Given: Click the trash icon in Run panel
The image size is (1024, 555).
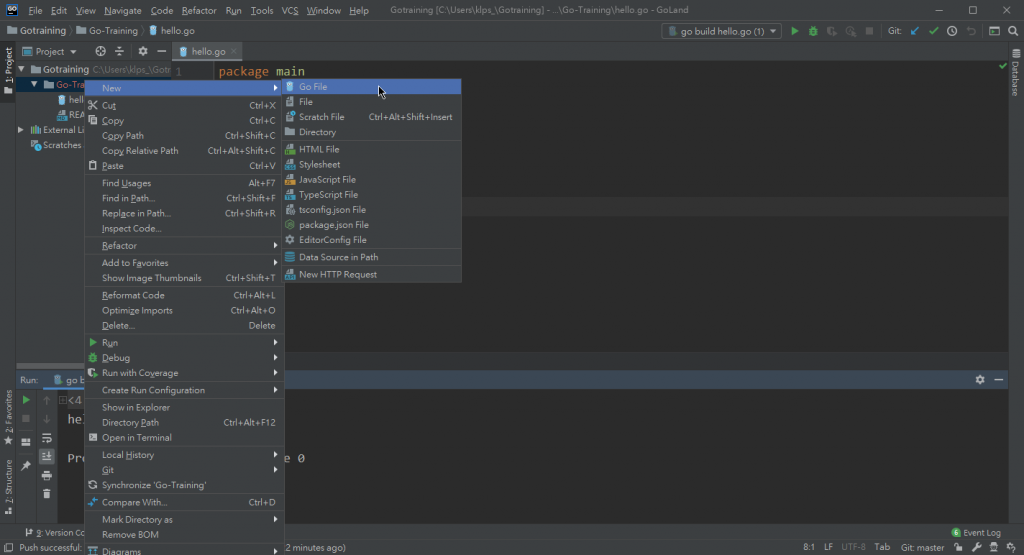Looking at the screenshot, I should tap(46, 494).
